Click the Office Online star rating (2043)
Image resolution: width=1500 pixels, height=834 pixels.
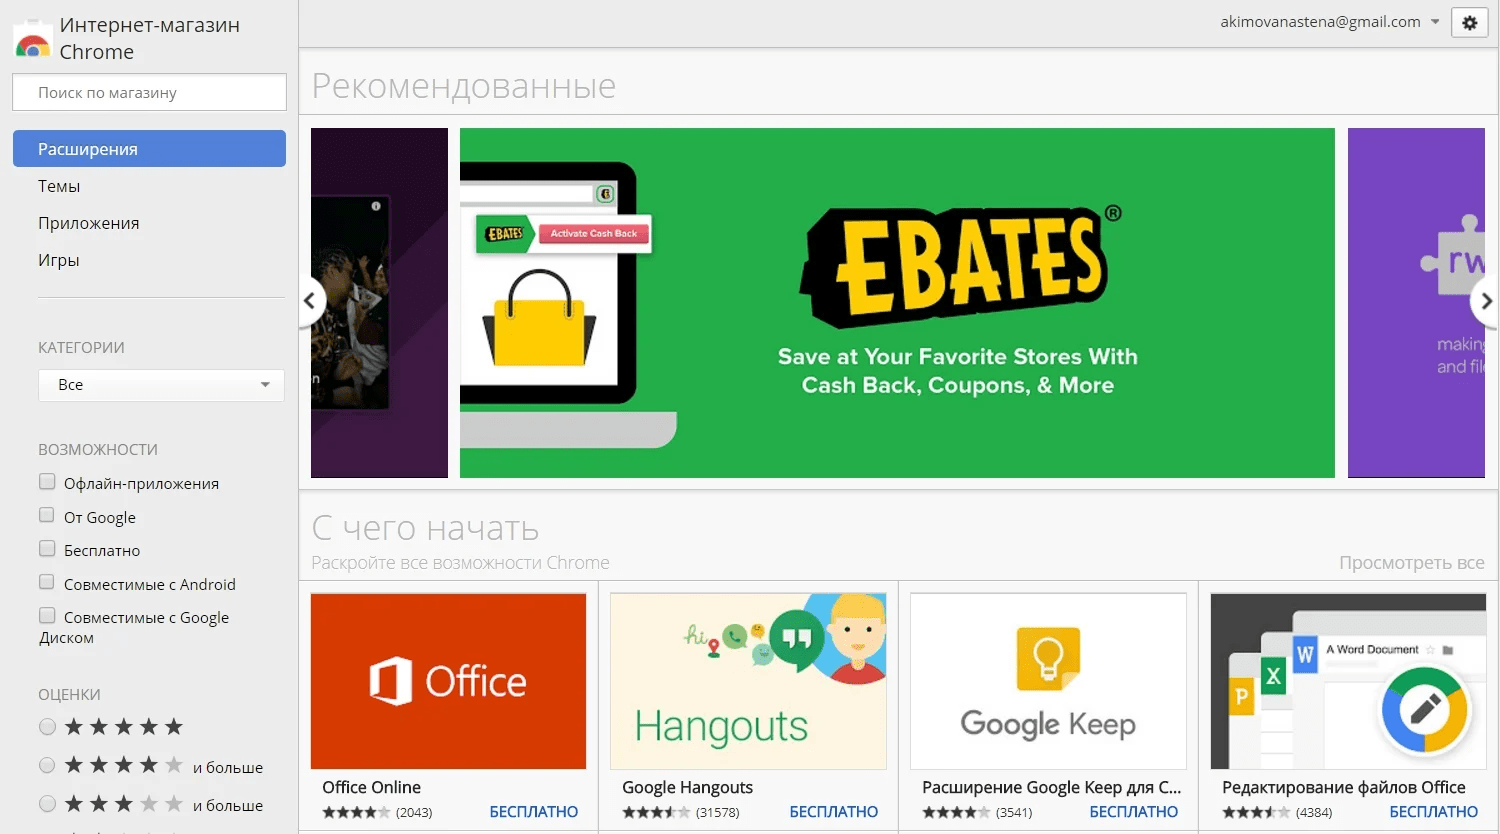pyautogui.click(x=356, y=812)
